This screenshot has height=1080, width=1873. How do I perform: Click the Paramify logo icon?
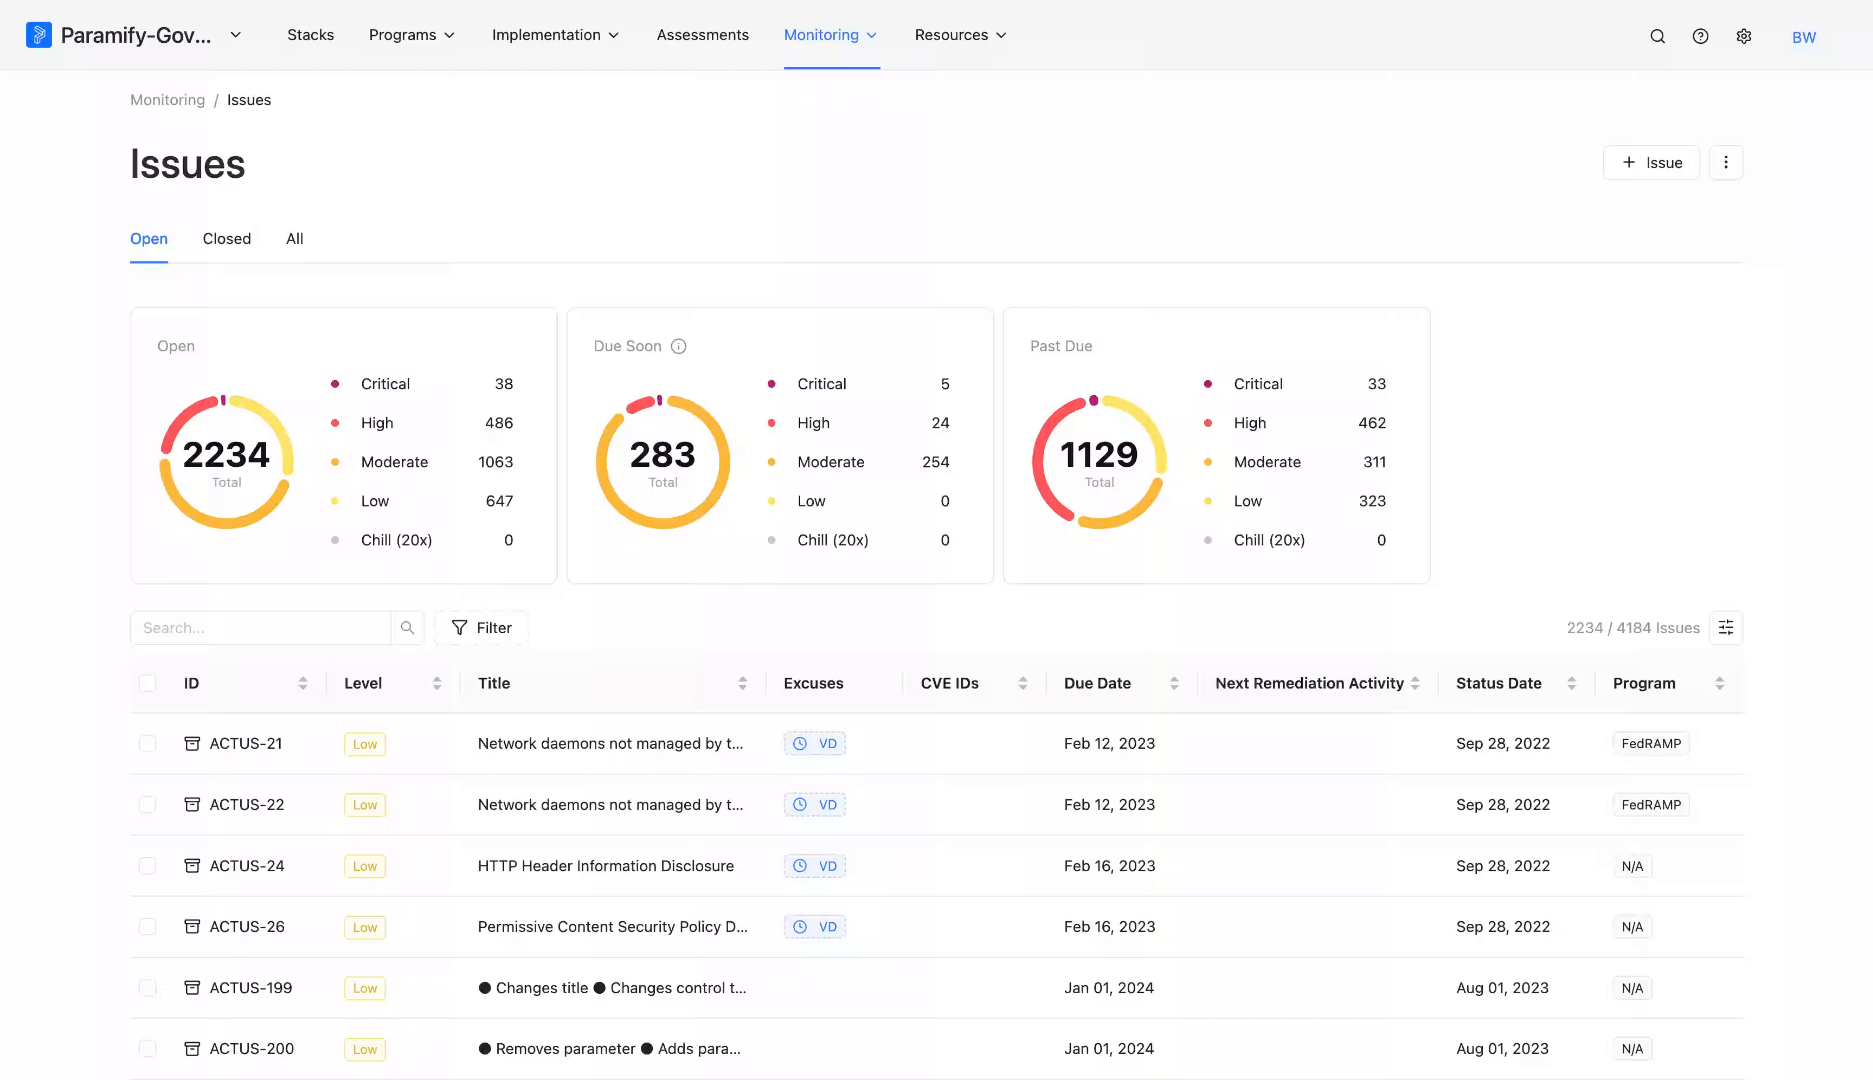pos(39,35)
